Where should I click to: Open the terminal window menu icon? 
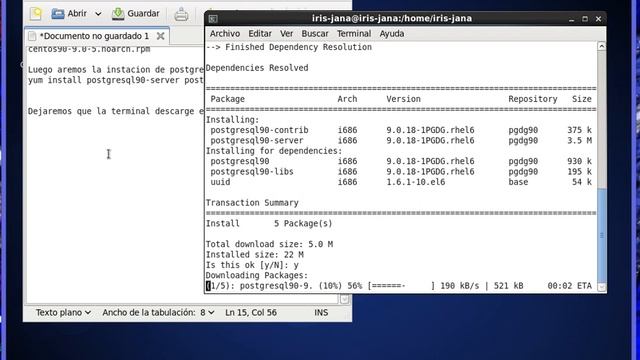(x=213, y=19)
